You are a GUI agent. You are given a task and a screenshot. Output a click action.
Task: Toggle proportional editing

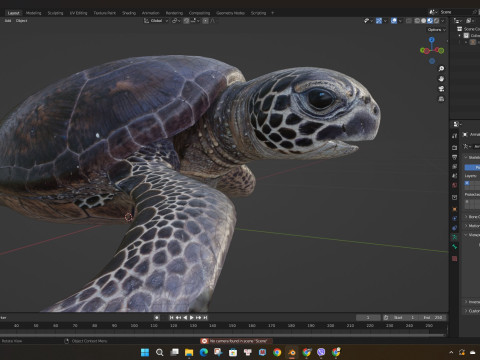coord(205,21)
